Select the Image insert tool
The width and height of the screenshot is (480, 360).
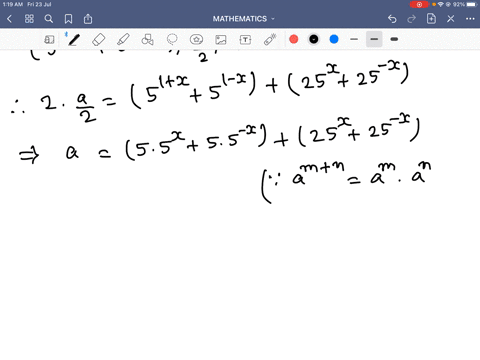[221, 40]
